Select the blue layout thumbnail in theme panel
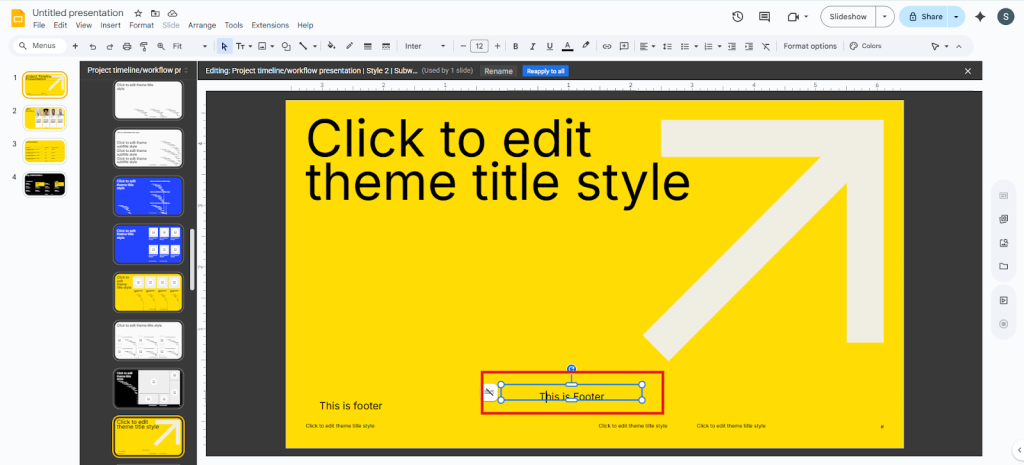1024x465 pixels. pos(147,195)
